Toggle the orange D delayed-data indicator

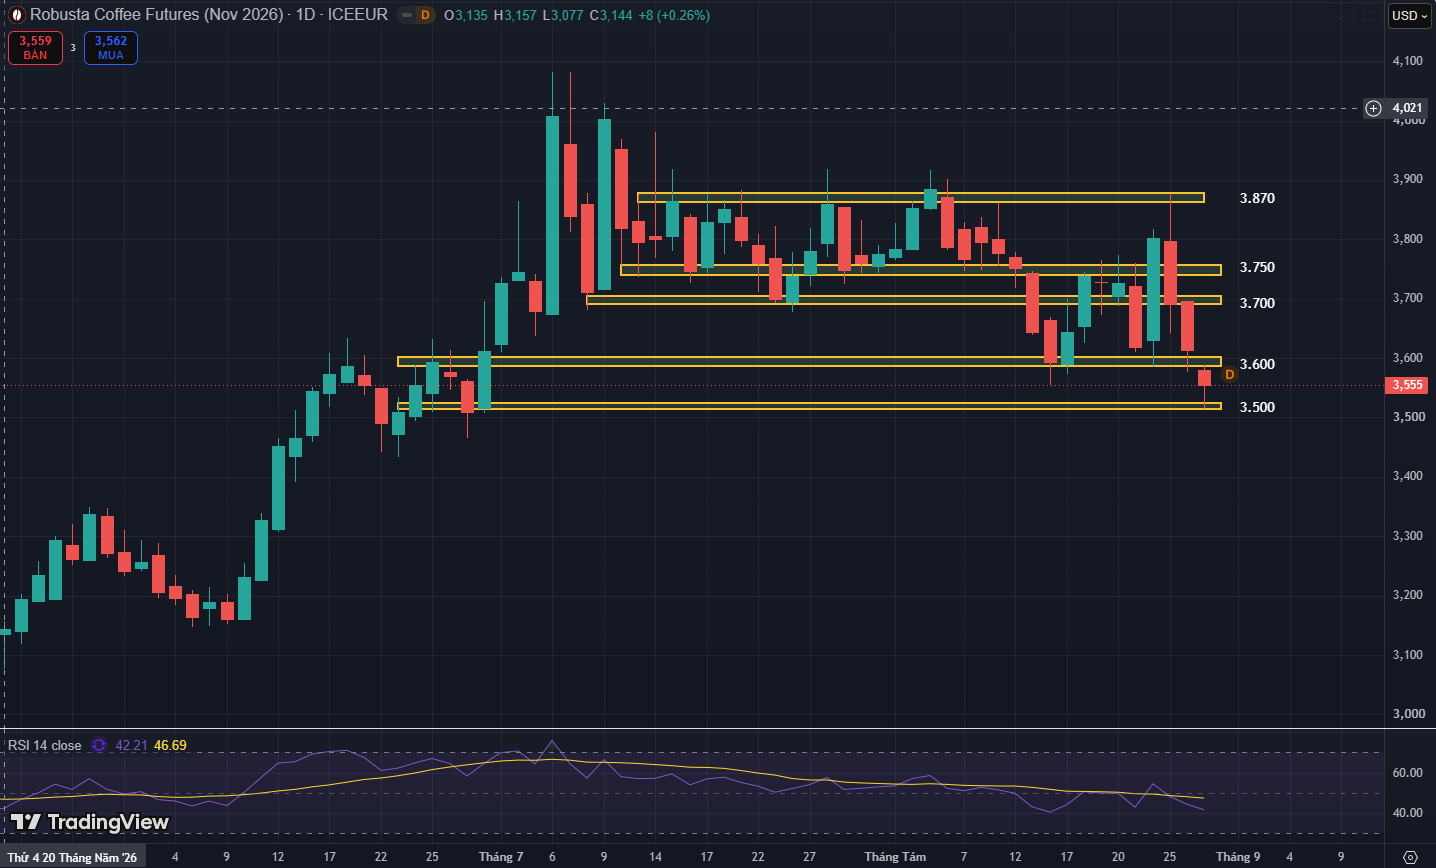click(x=425, y=15)
